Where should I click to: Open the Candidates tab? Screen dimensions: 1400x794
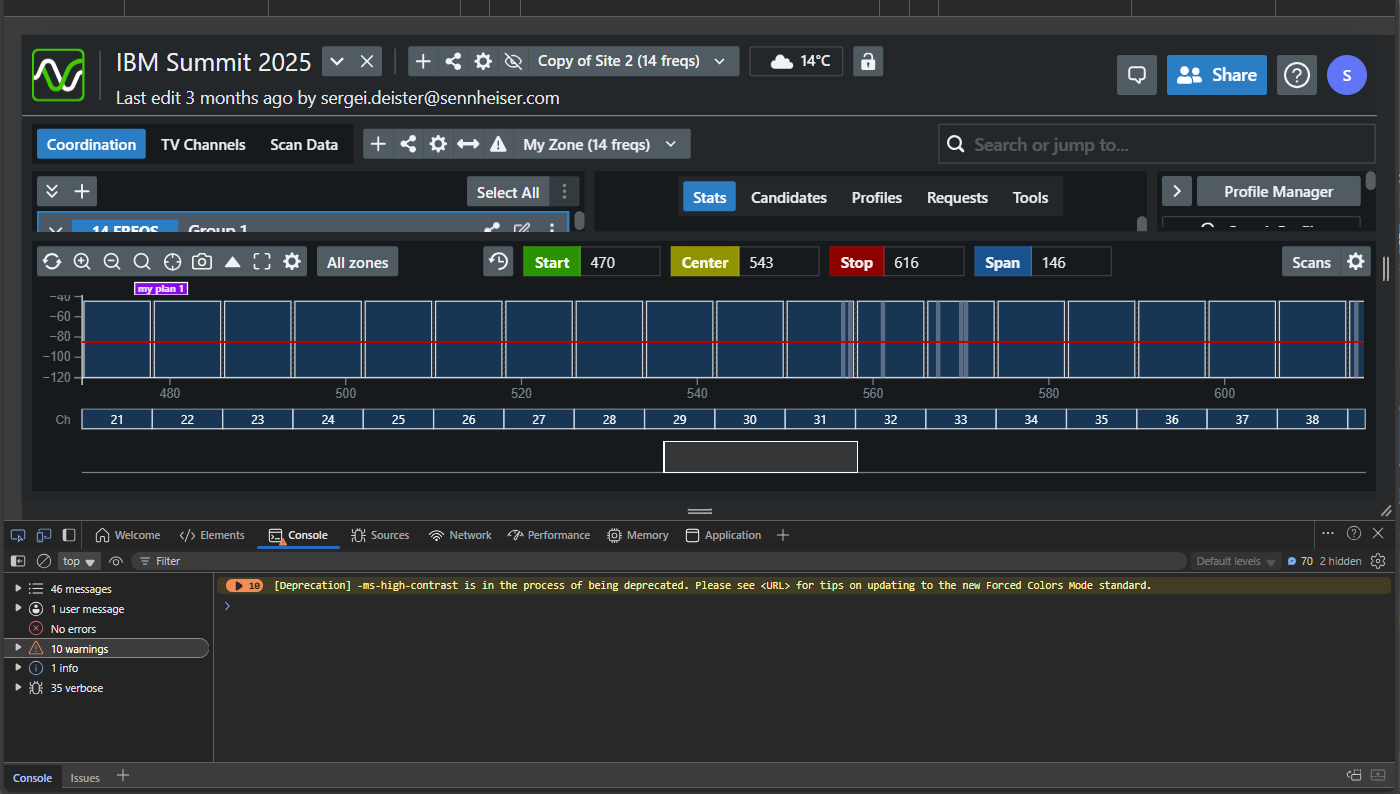[789, 197]
